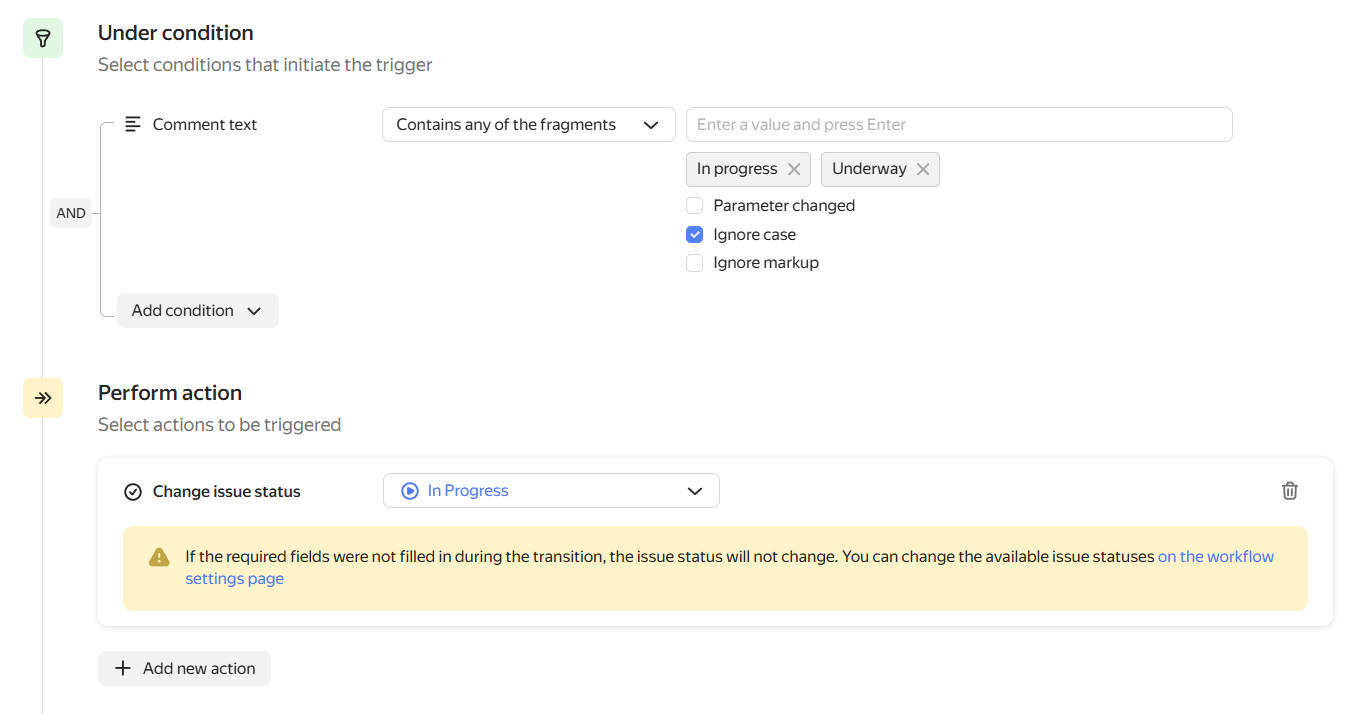This screenshot has height=714, width=1357.
Task: Click the warning triangle icon in notice
Action: [x=159, y=557]
